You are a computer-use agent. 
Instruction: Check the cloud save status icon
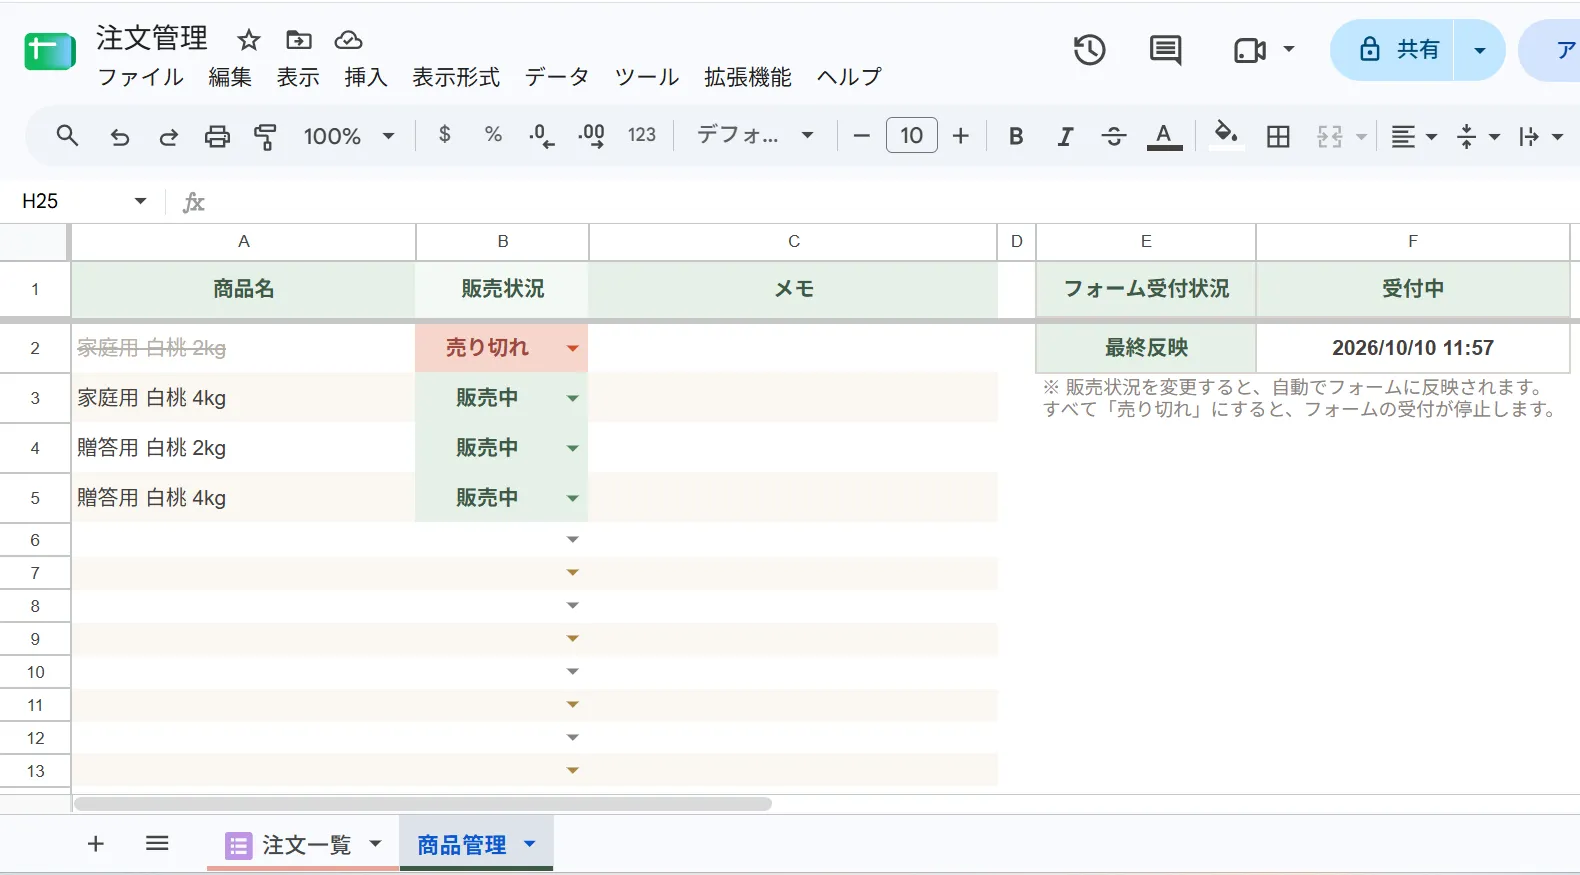[348, 40]
